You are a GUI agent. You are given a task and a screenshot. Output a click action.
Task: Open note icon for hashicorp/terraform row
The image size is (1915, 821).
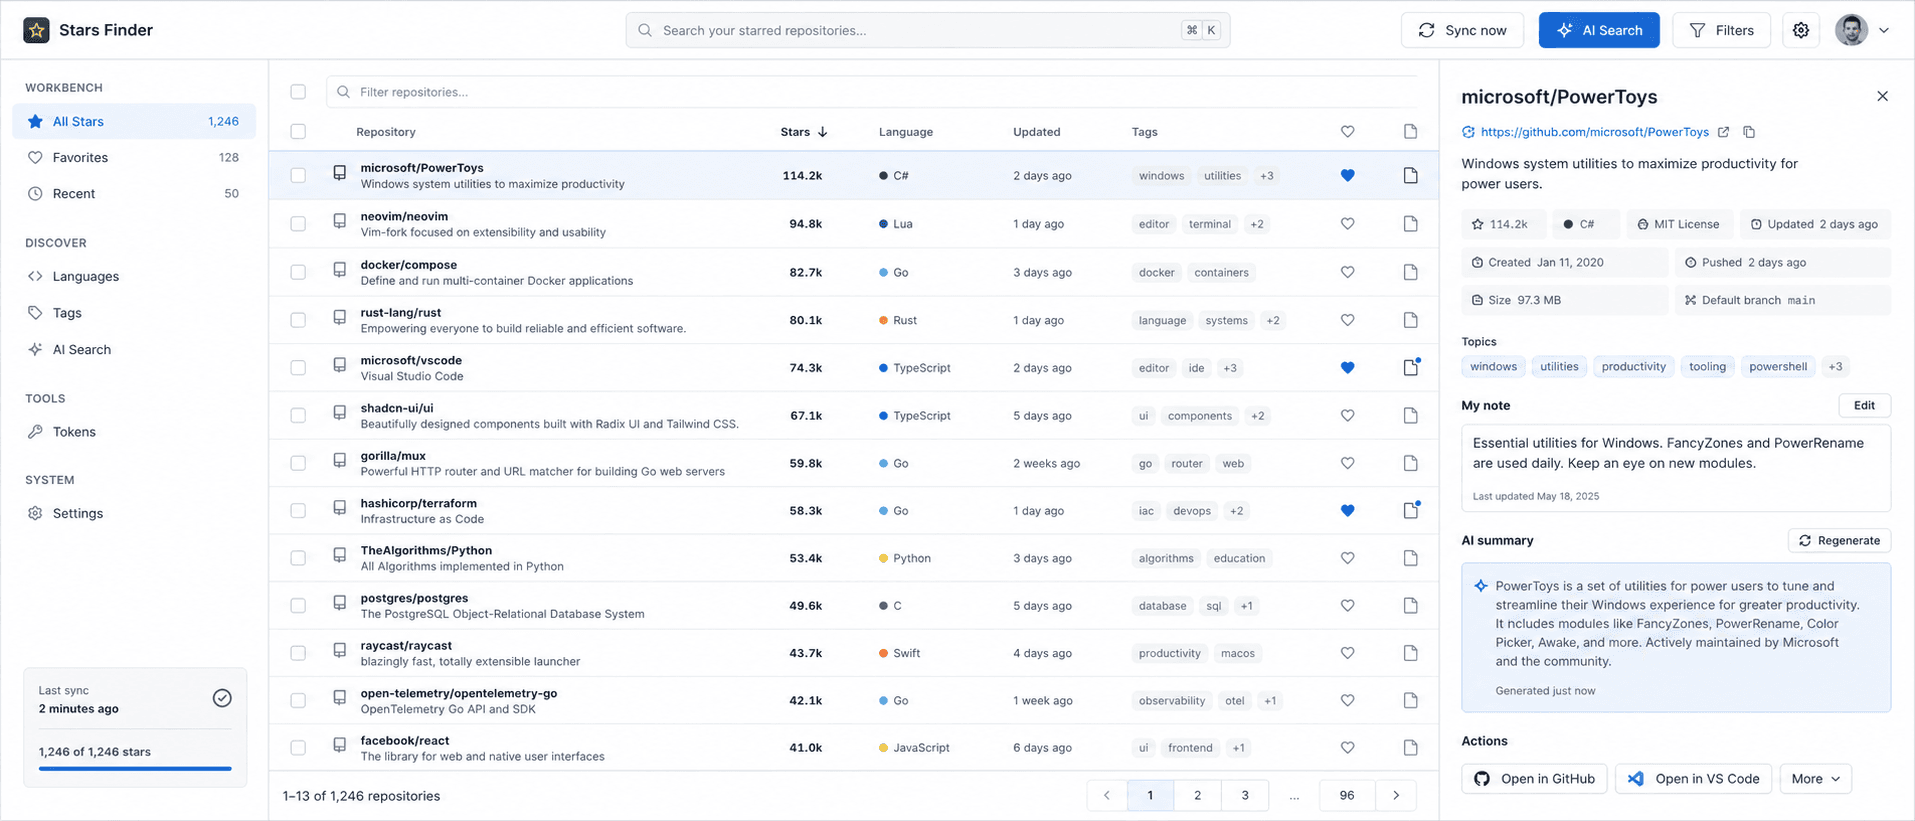click(x=1410, y=511)
